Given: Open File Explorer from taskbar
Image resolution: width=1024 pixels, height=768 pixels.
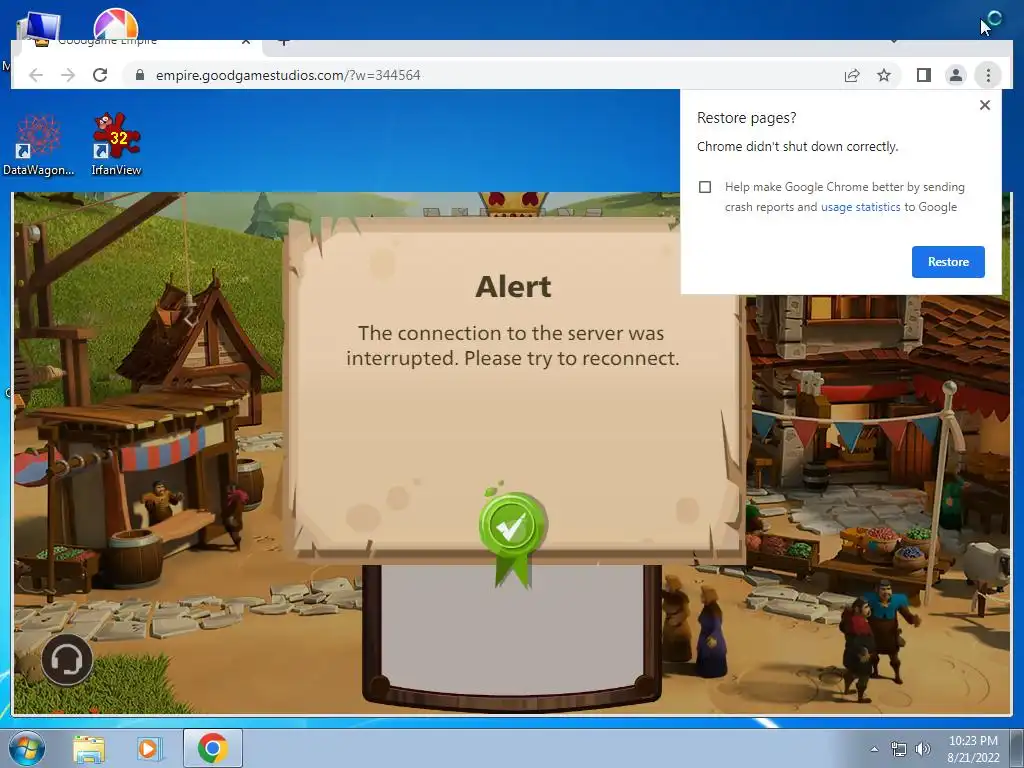Looking at the screenshot, I should point(89,749).
